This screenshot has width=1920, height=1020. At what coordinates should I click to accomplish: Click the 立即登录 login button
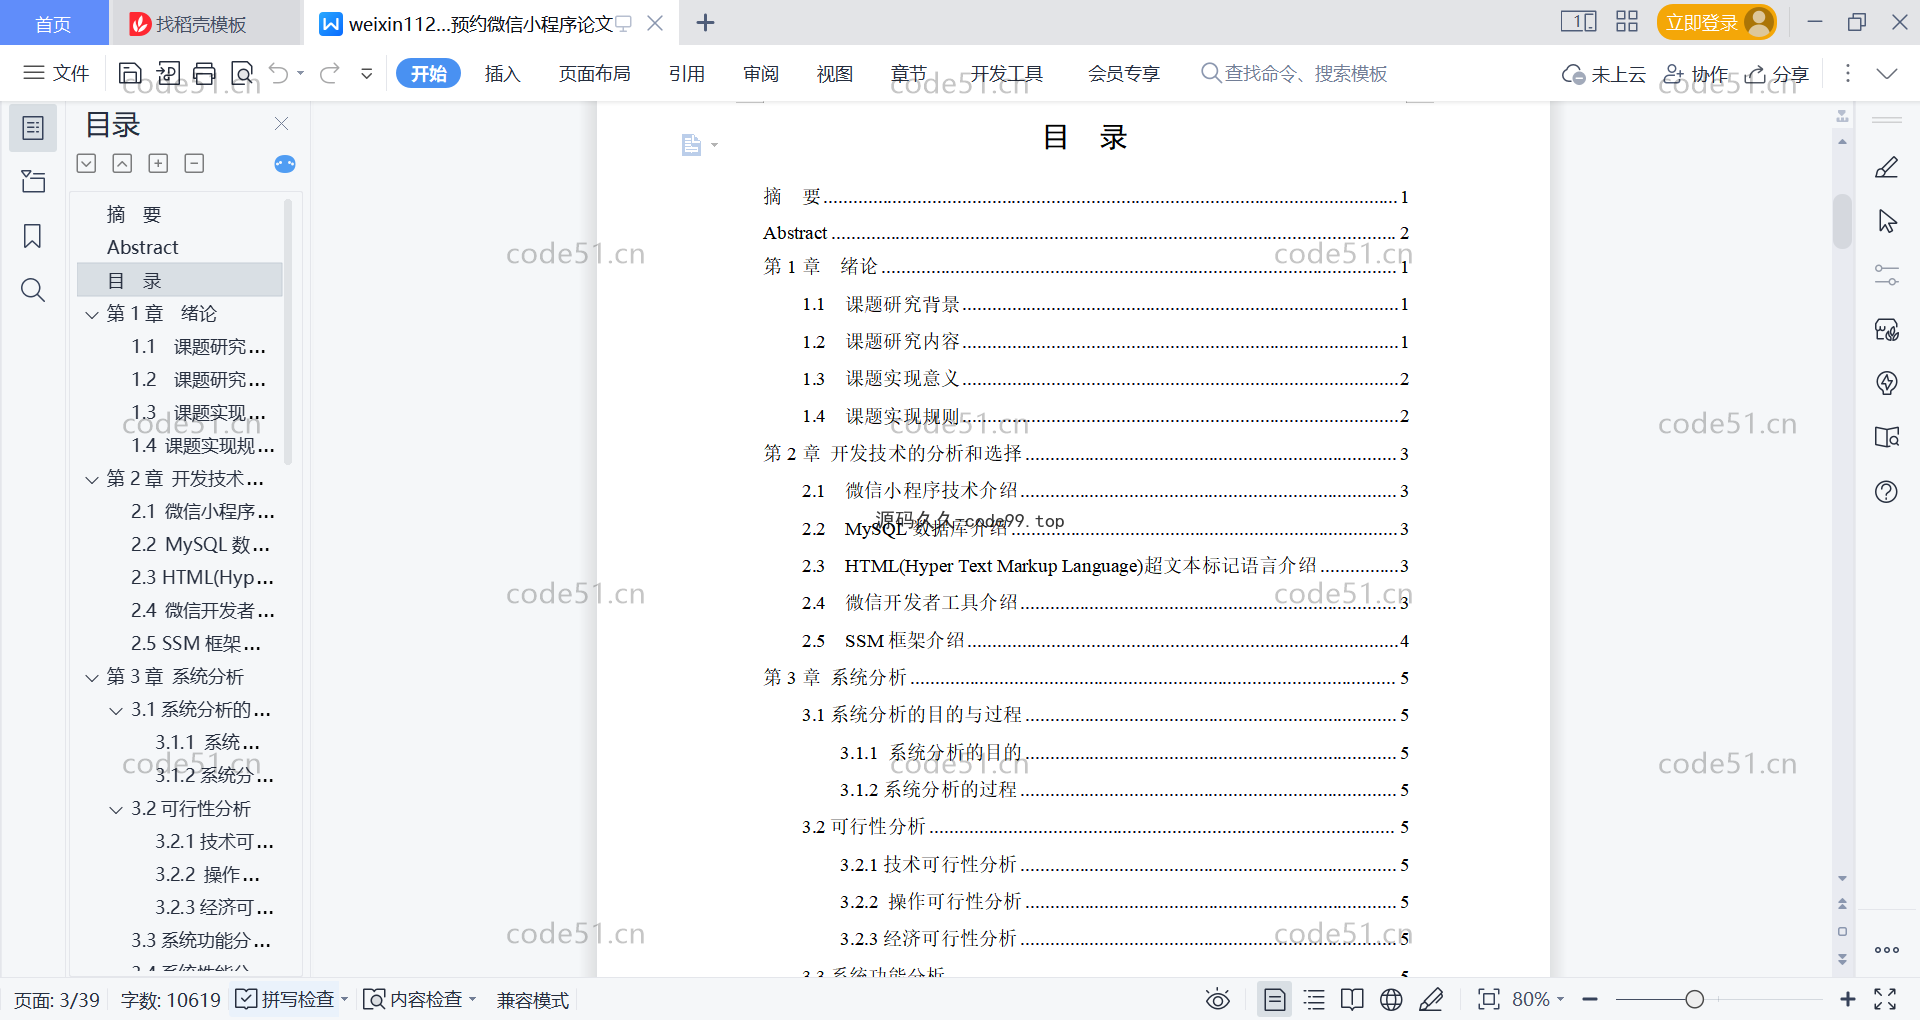(x=1716, y=22)
